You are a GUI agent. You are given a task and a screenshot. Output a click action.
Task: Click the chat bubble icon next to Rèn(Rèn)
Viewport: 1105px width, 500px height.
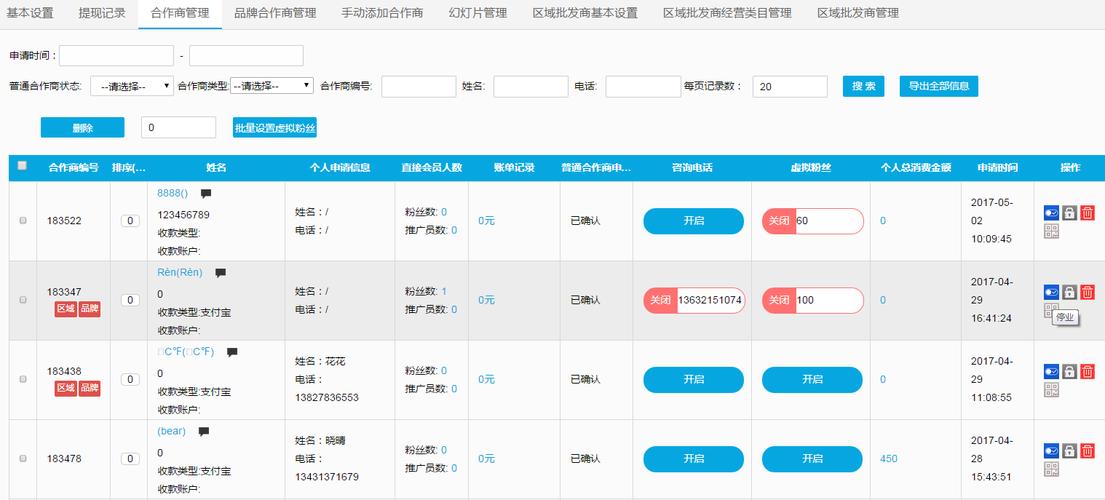[221, 273]
